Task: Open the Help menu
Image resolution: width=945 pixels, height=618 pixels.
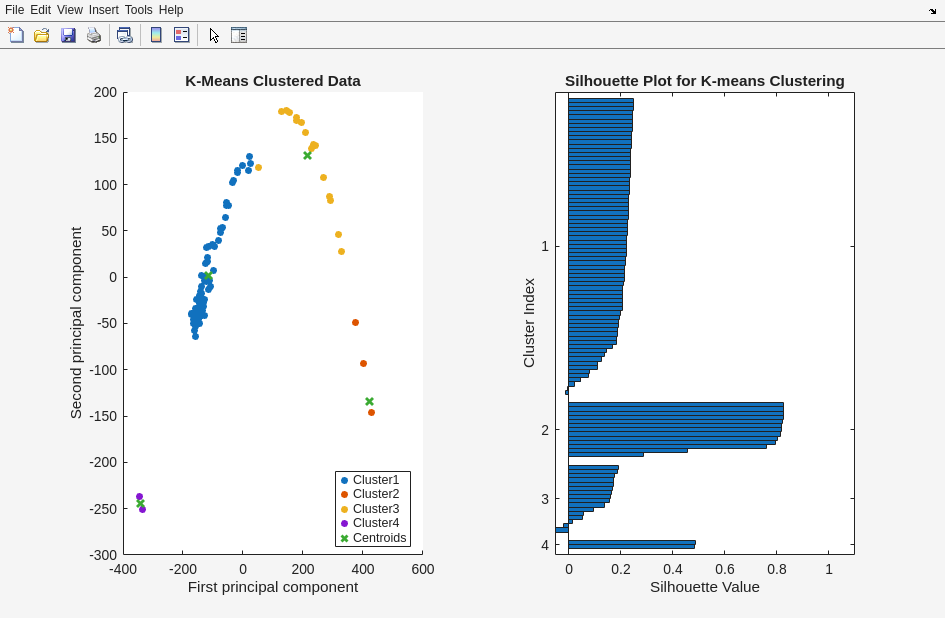Action: (171, 10)
